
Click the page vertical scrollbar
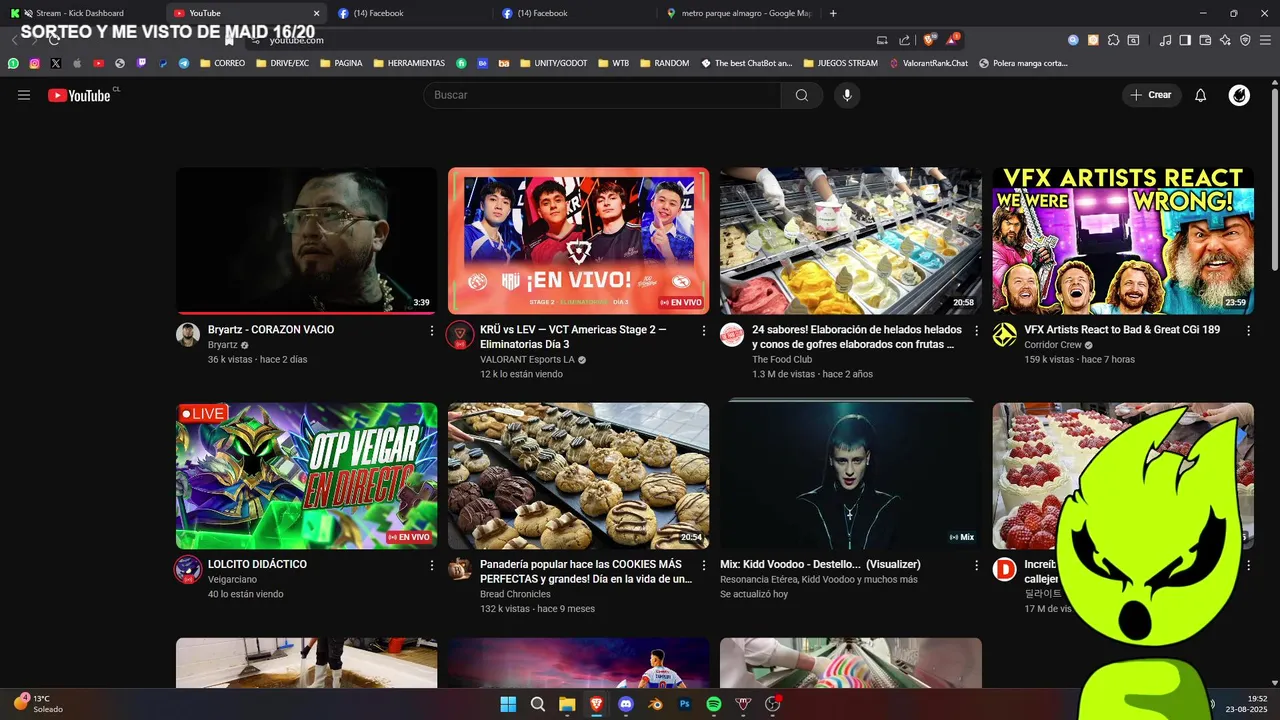(x=1274, y=180)
